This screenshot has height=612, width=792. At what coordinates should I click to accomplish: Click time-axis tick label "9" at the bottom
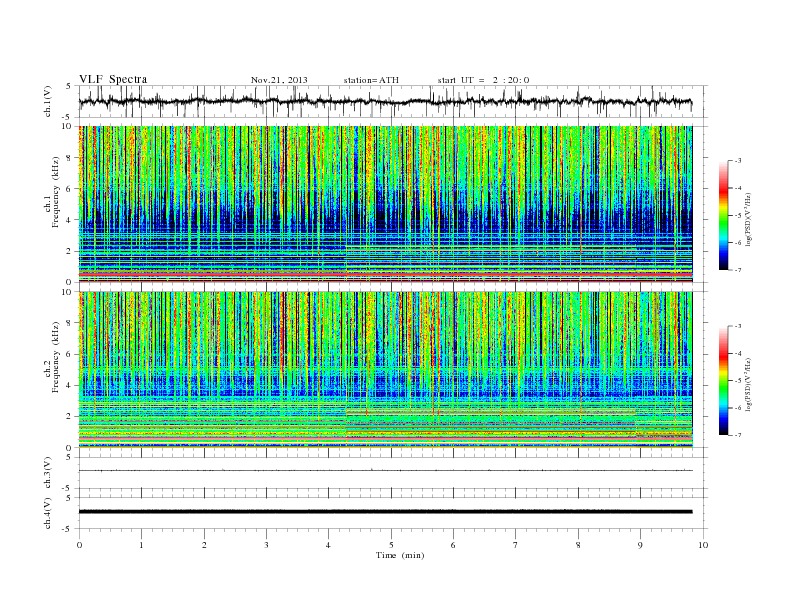coord(640,545)
